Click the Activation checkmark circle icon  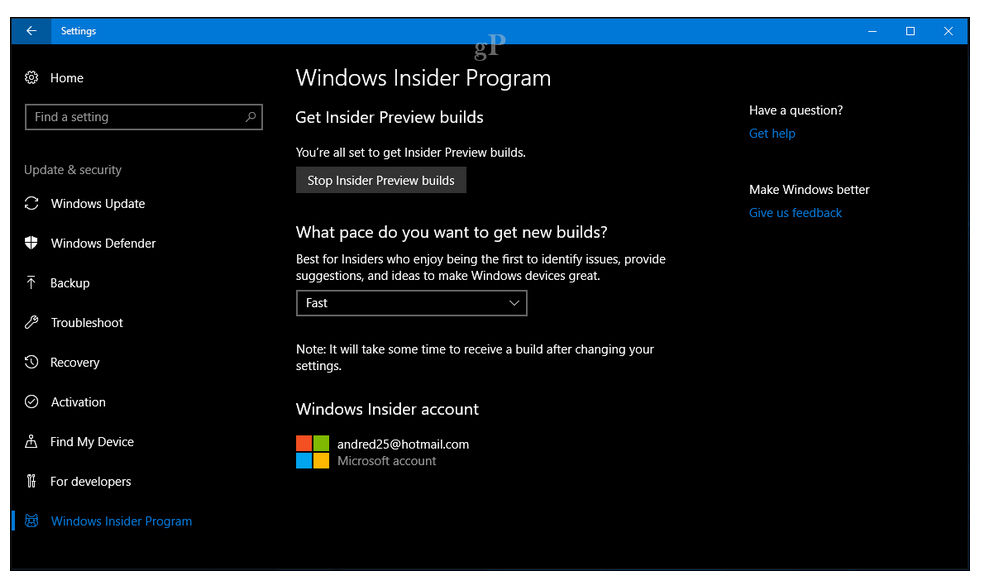(x=31, y=402)
